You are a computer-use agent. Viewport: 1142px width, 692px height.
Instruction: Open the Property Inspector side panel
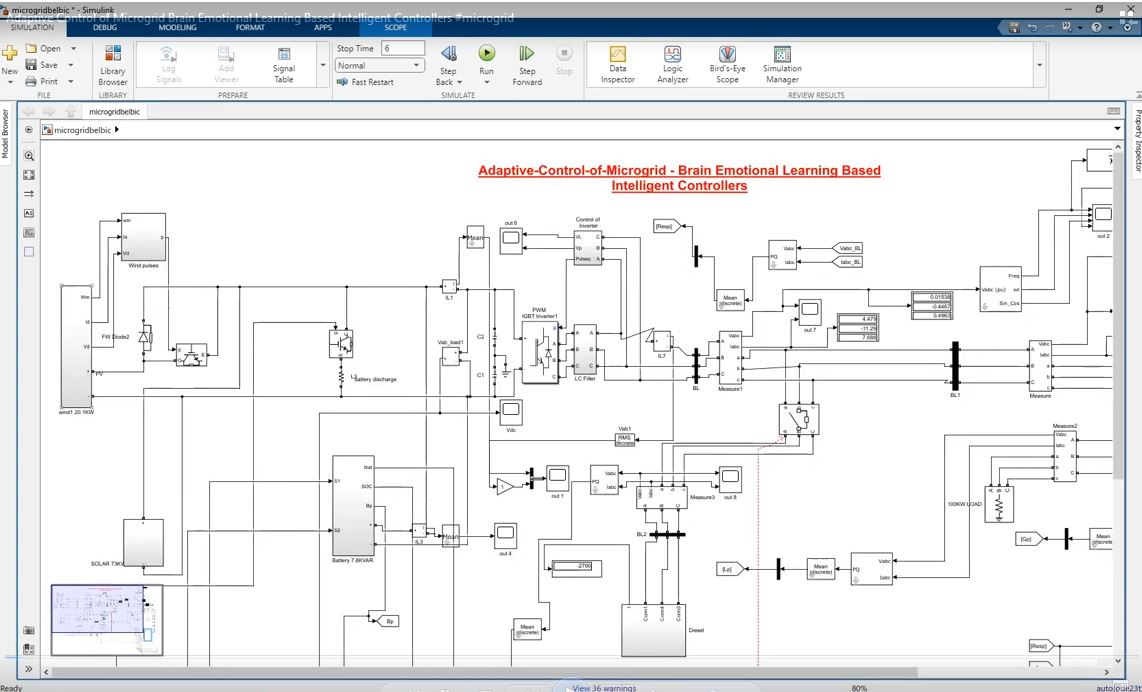(x=1136, y=141)
